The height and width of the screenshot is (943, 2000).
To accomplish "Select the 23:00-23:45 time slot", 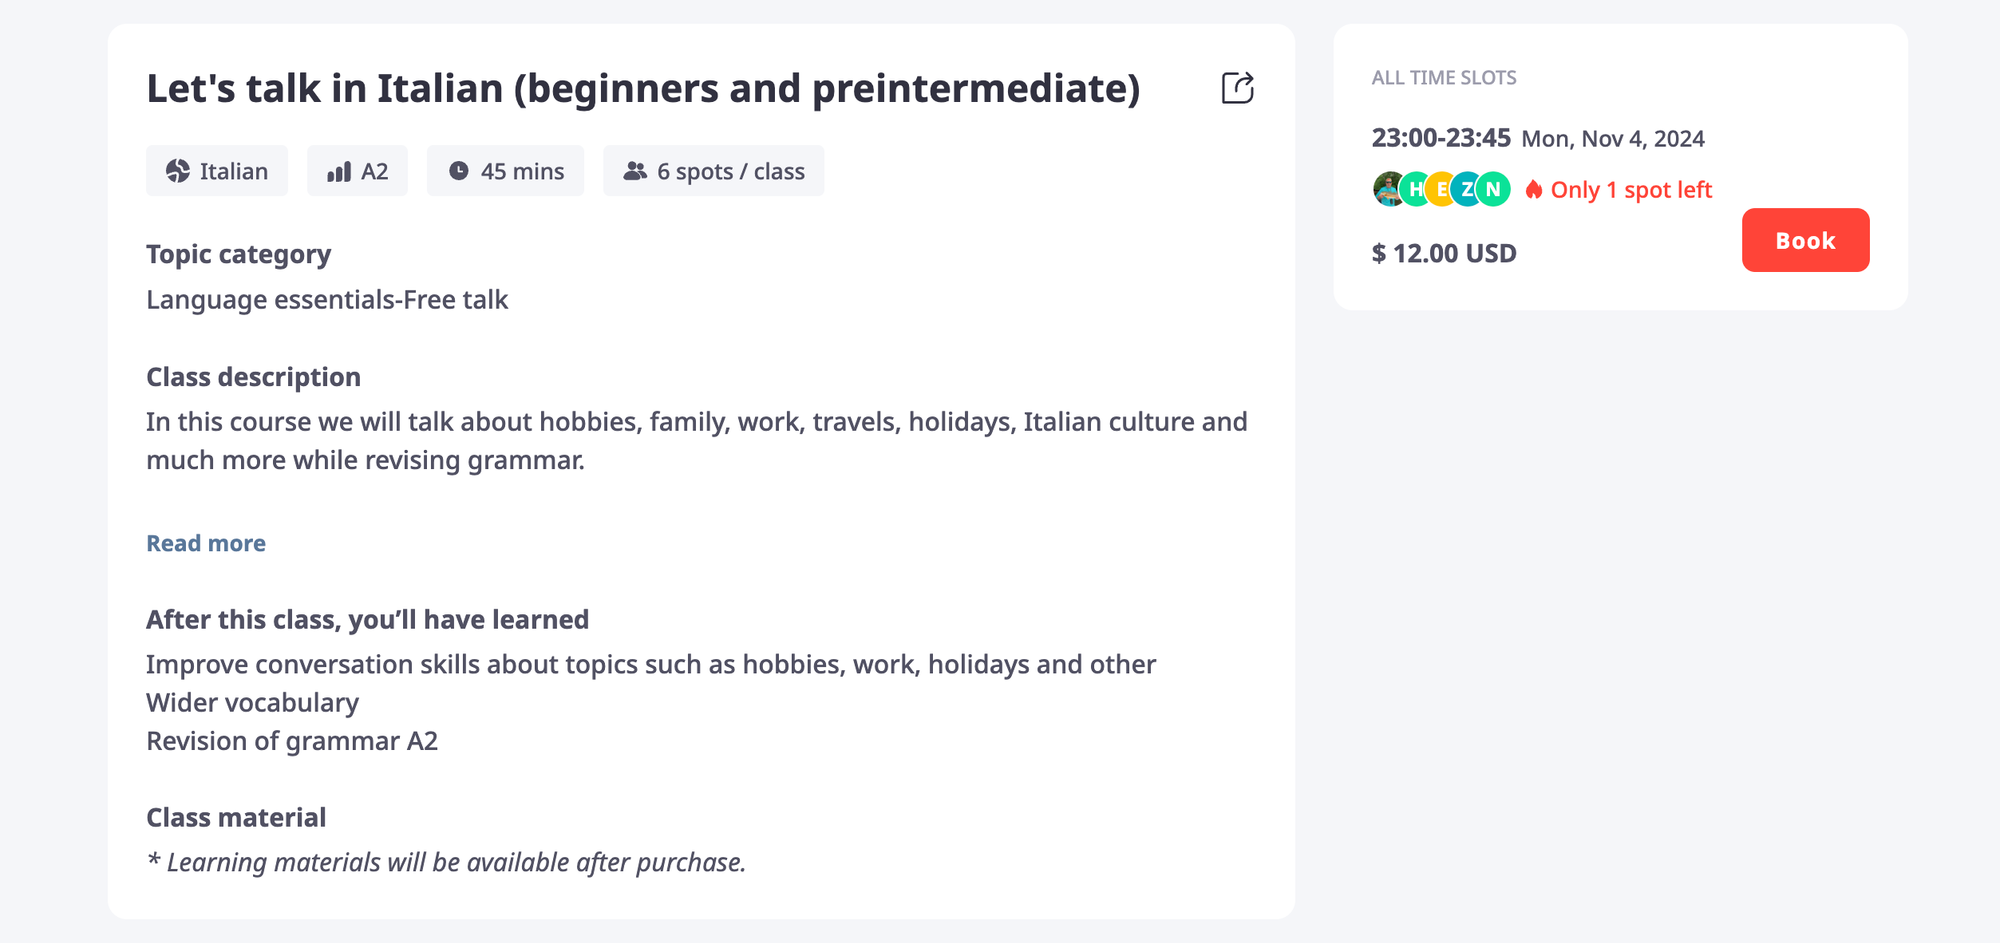I will point(1440,138).
